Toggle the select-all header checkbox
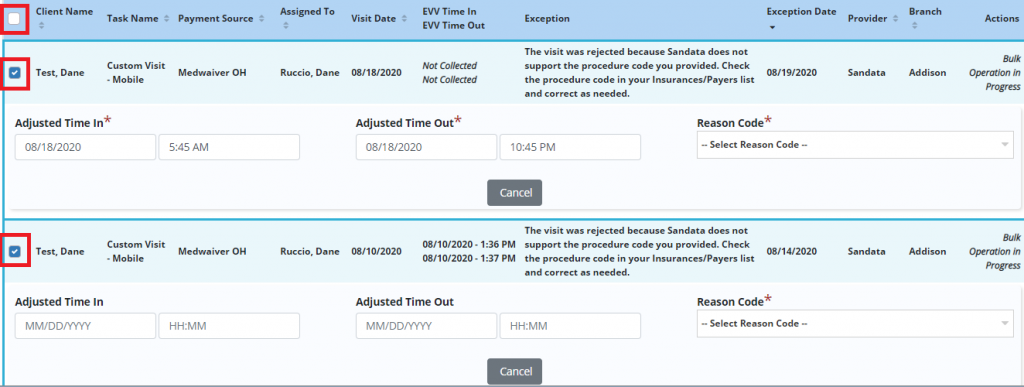1024x387 pixels. click(15, 18)
